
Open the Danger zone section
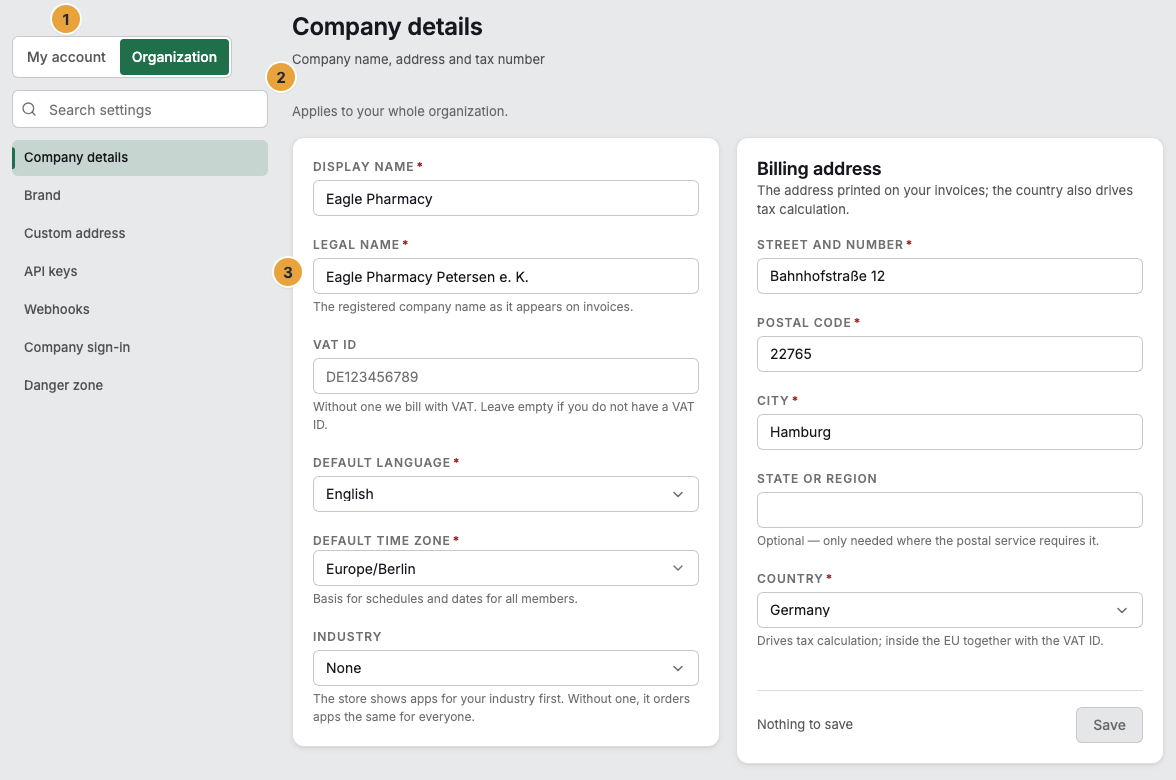(x=140, y=386)
